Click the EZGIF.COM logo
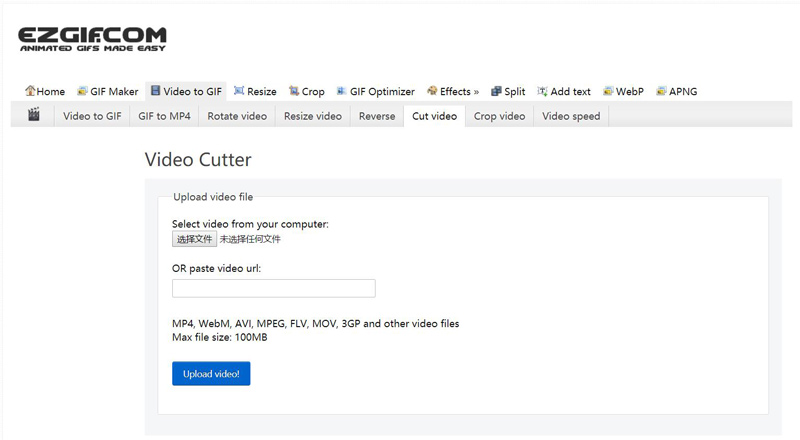800x440 pixels. pyautogui.click(x=92, y=39)
